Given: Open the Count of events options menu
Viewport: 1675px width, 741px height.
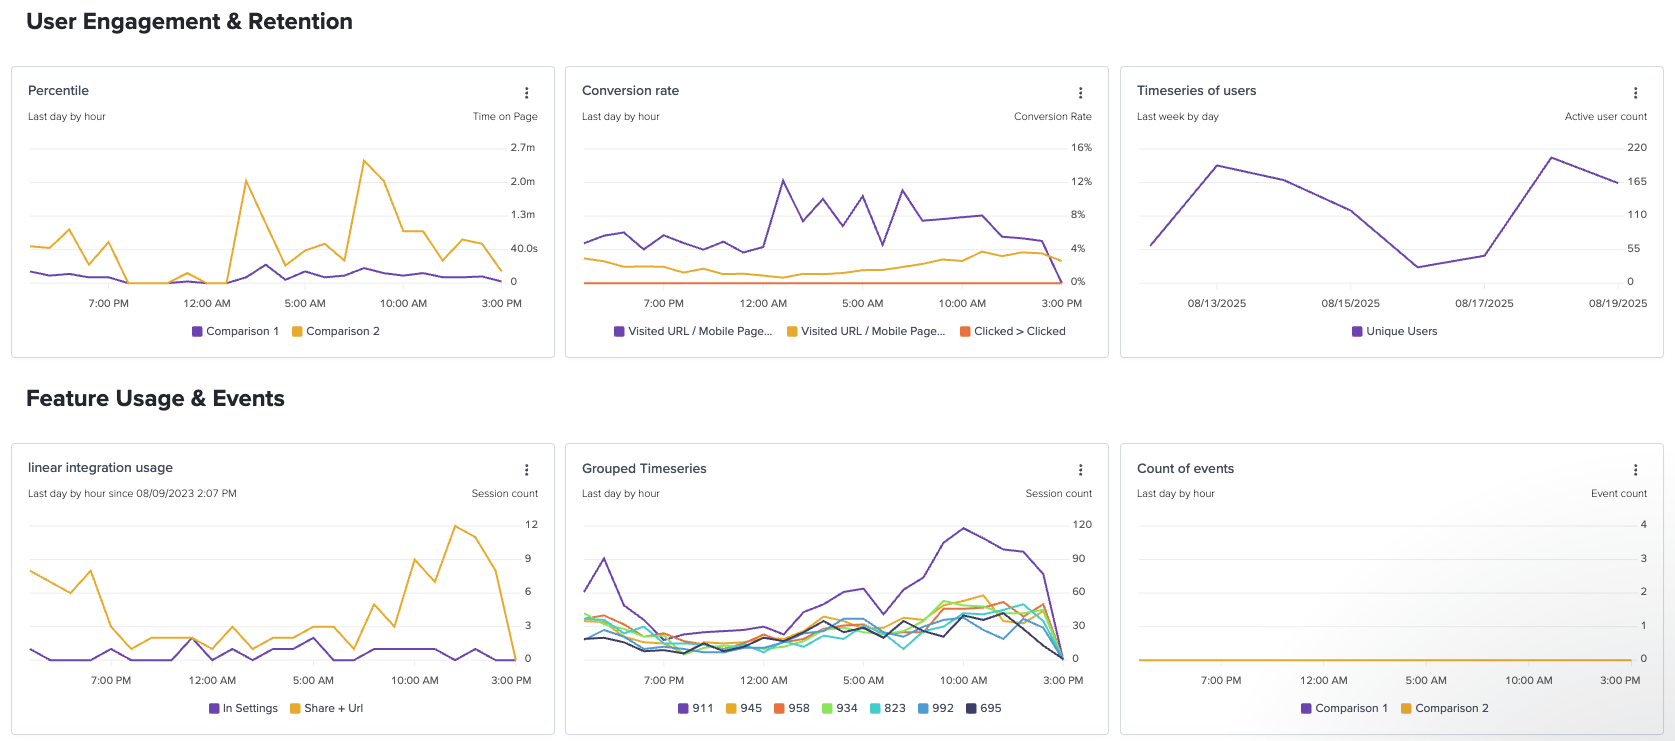Looking at the screenshot, I should click(x=1636, y=470).
